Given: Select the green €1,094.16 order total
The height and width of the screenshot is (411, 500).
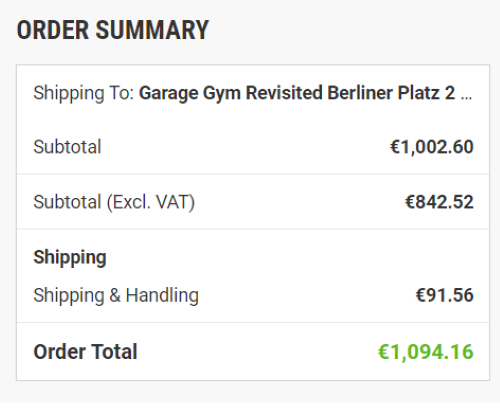Looking at the screenshot, I should pos(425,352).
